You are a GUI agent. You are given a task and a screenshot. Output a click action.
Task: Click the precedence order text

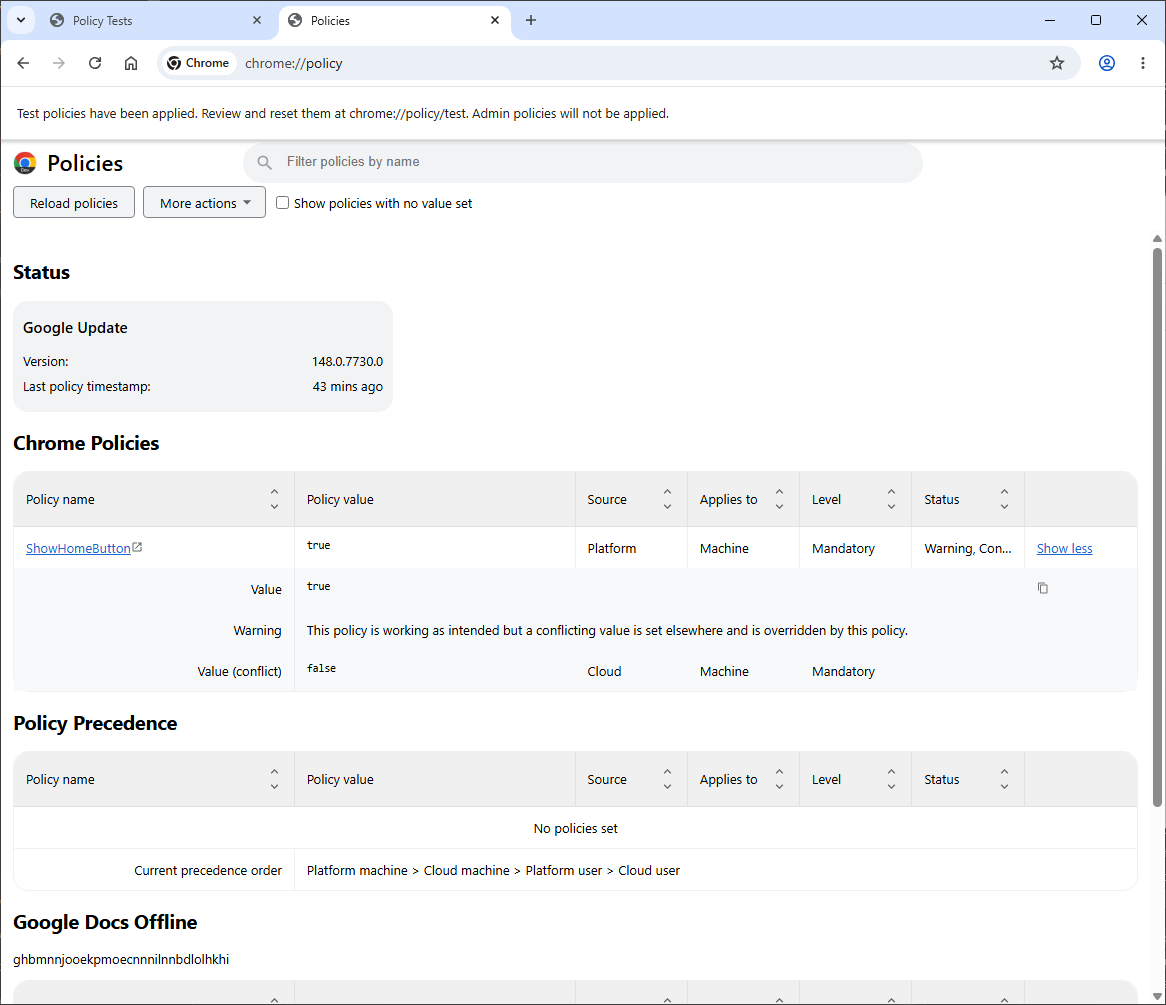(x=493, y=870)
